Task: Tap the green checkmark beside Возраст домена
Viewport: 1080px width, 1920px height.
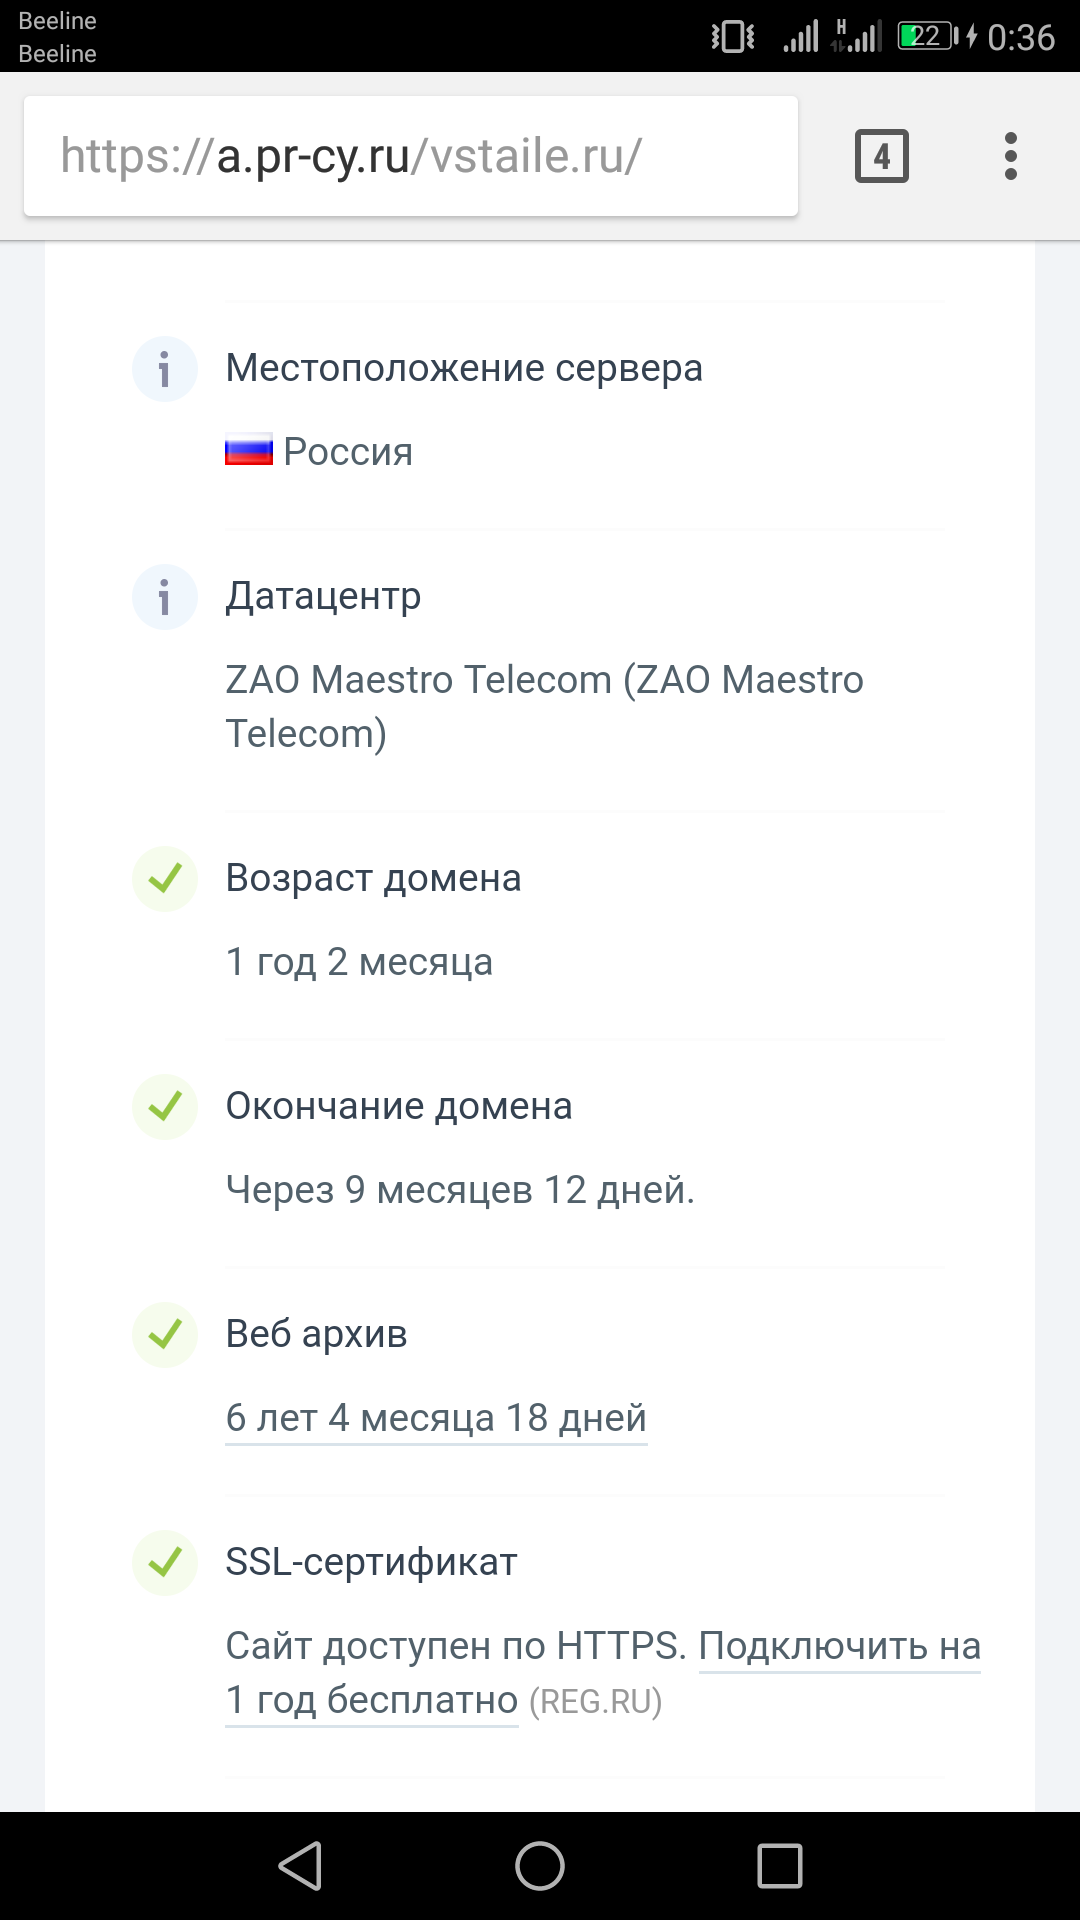Action: 164,879
